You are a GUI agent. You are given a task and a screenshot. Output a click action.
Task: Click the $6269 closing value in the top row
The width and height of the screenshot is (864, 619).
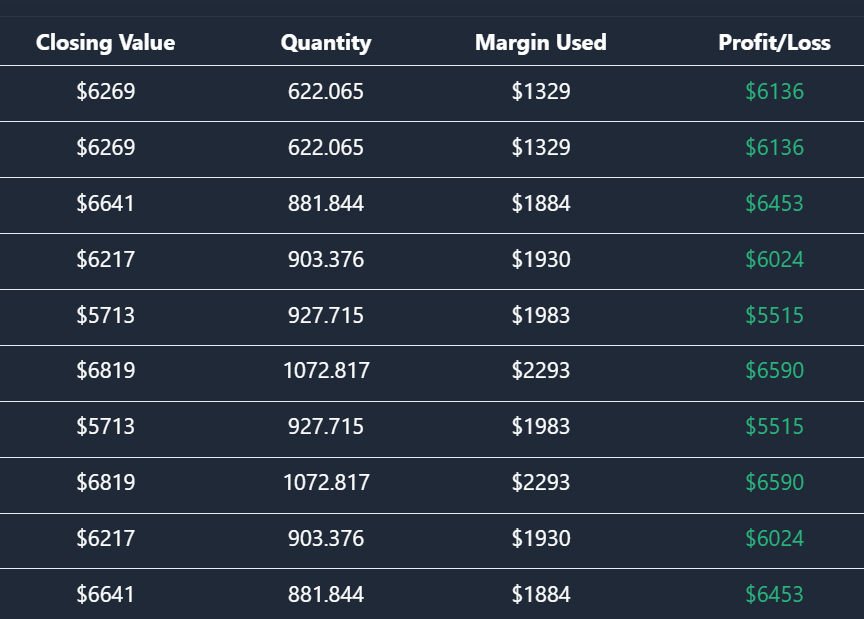click(x=105, y=92)
